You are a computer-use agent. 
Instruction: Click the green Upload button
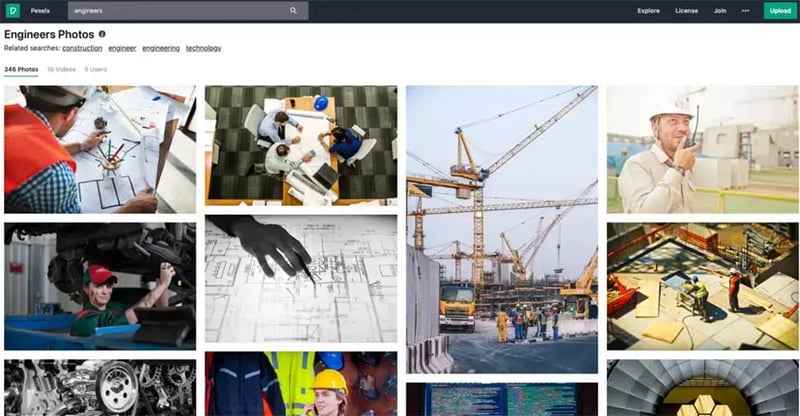coord(780,11)
